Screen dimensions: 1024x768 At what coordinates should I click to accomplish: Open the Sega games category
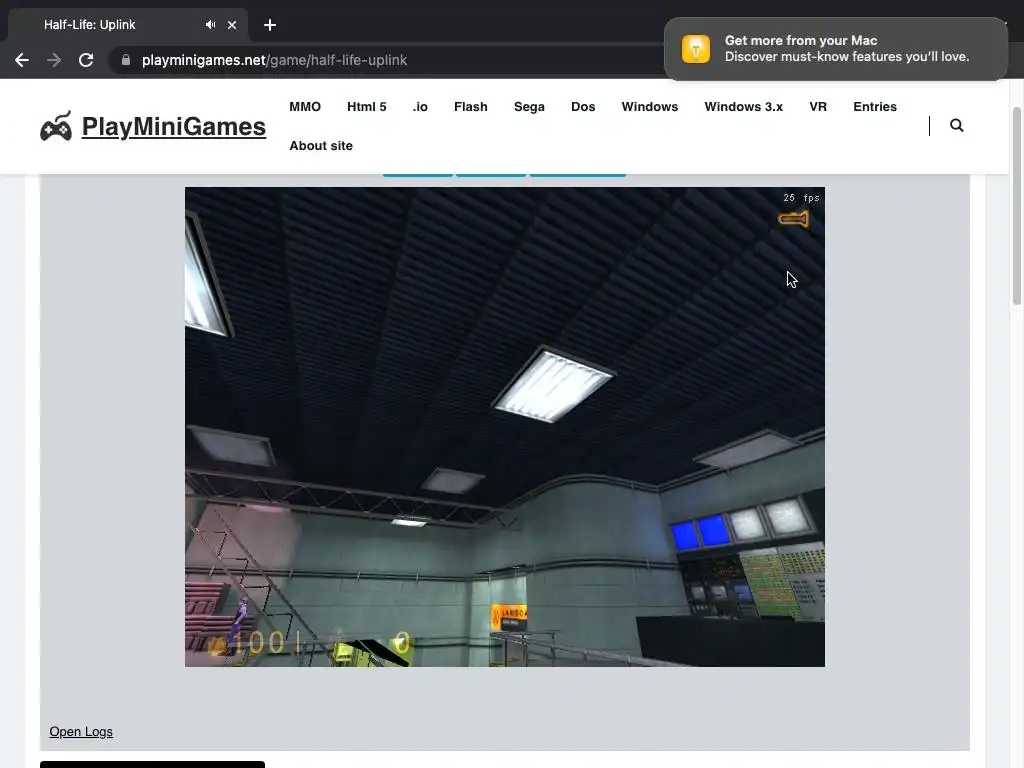click(x=529, y=106)
